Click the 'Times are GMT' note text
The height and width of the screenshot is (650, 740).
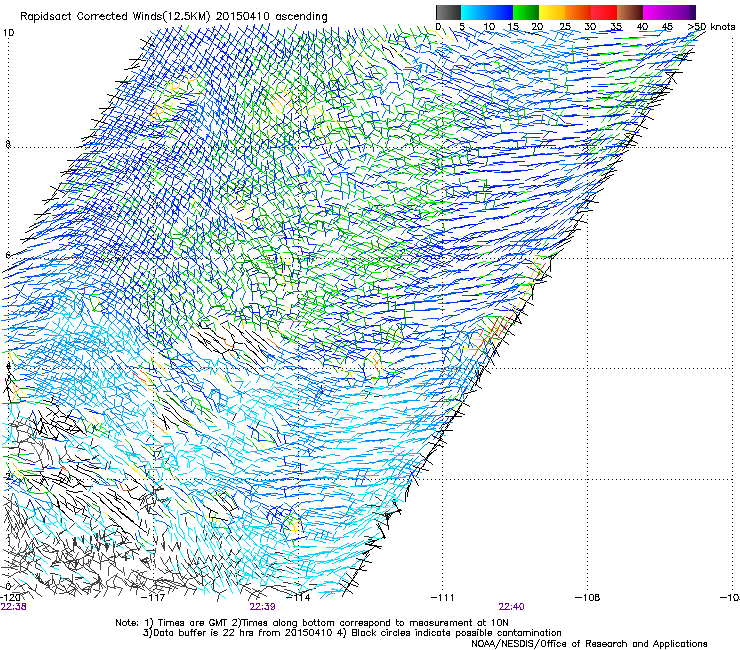193,623
